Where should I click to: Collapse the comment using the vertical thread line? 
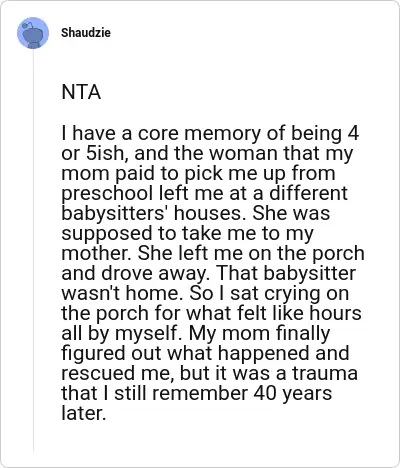[33, 250]
